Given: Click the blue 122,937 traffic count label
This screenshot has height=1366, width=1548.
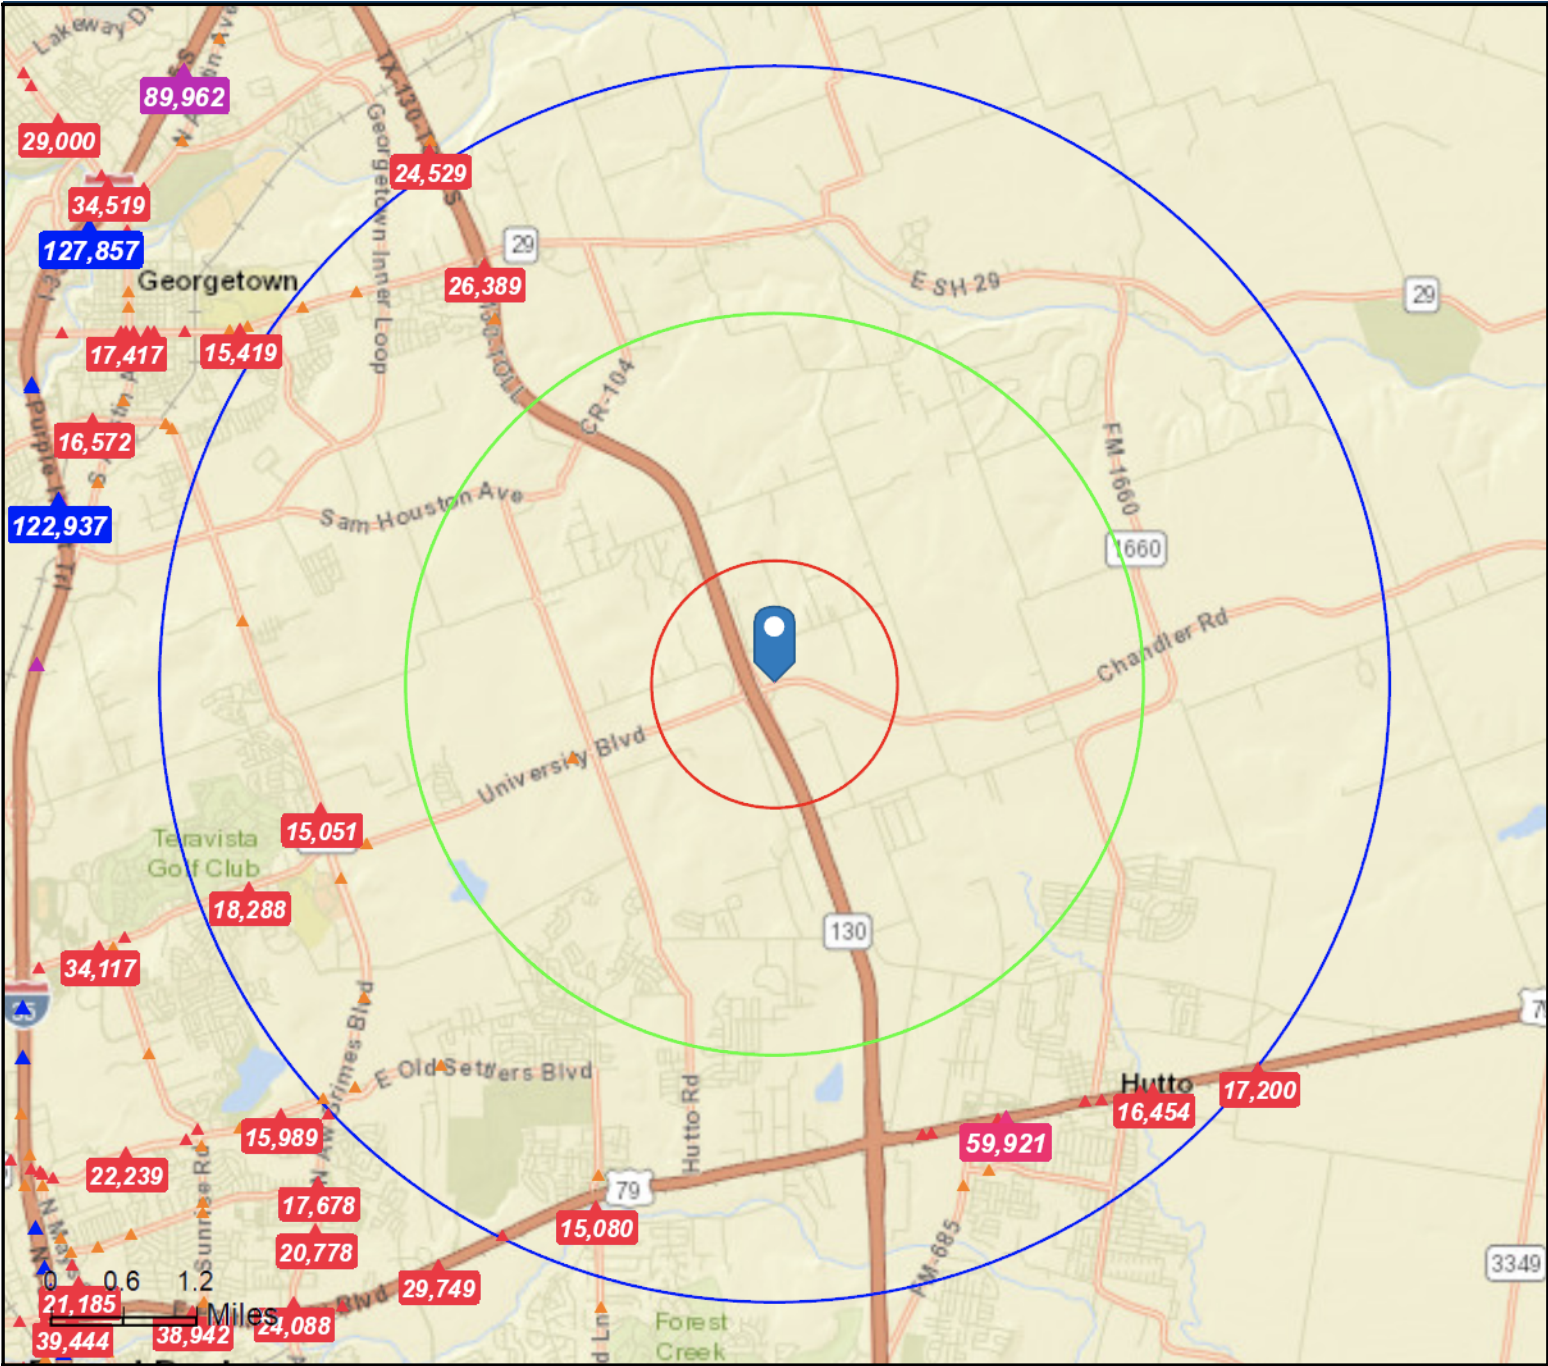Looking at the screenshot, I should tap(60, 525).
